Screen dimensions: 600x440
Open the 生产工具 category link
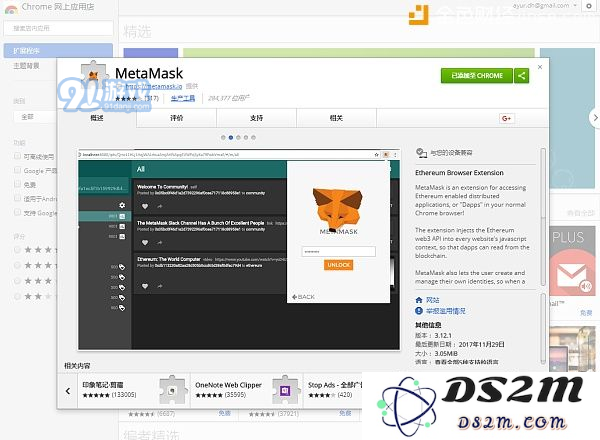tap(183, 98)
